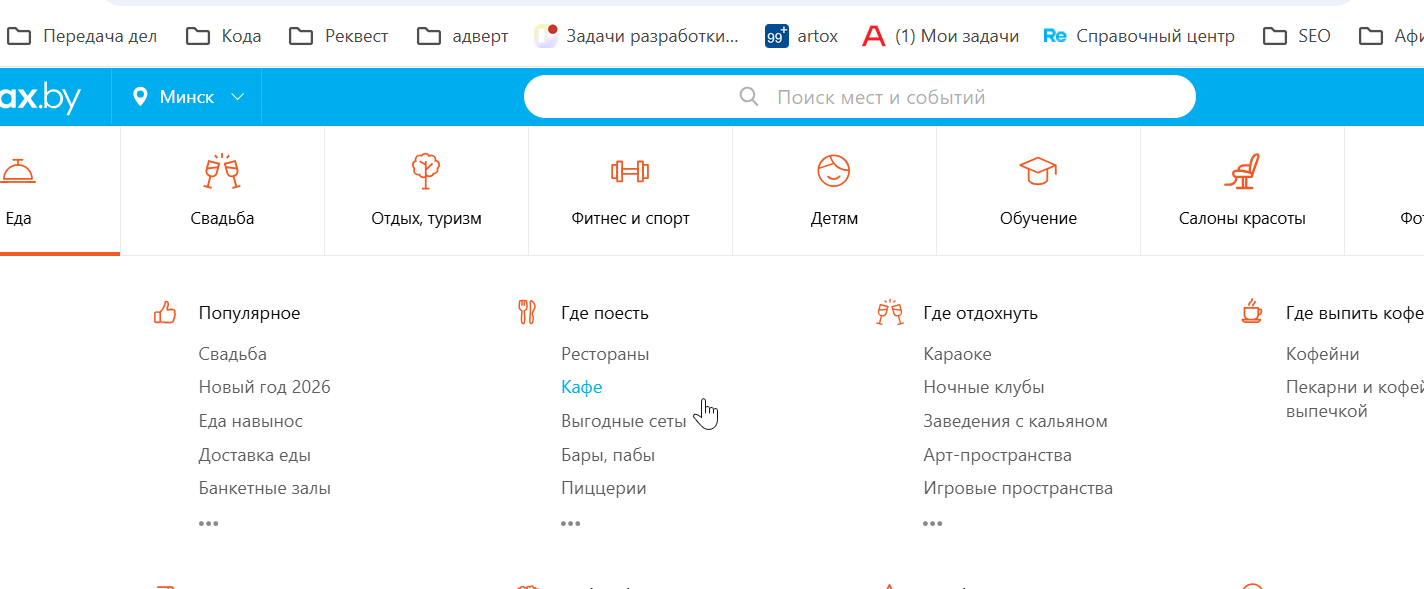Open the (1) Мои задачи bookmark
This screenshot has width=1424, height=589.
(941, 36)
